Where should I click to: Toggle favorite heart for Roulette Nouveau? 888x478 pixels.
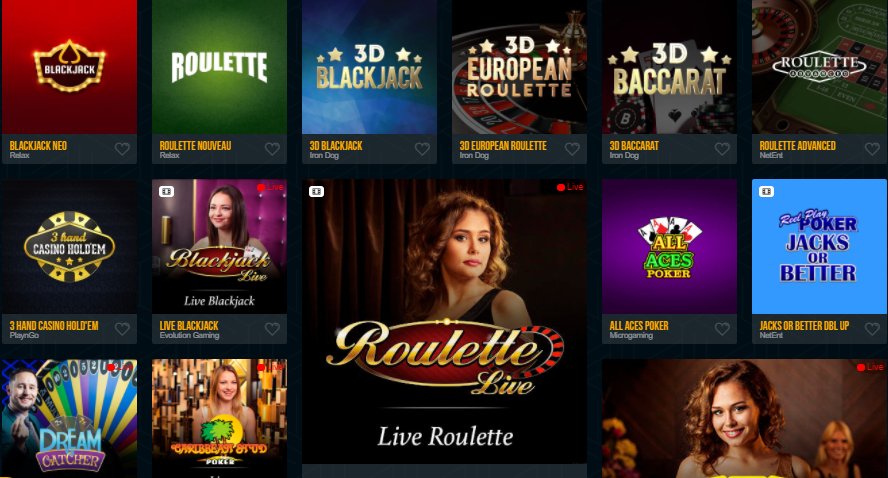coord(272,149)
